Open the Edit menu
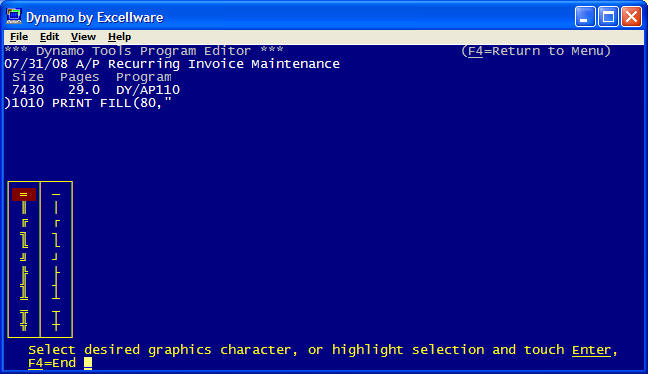648x374 pixels. 49,37
